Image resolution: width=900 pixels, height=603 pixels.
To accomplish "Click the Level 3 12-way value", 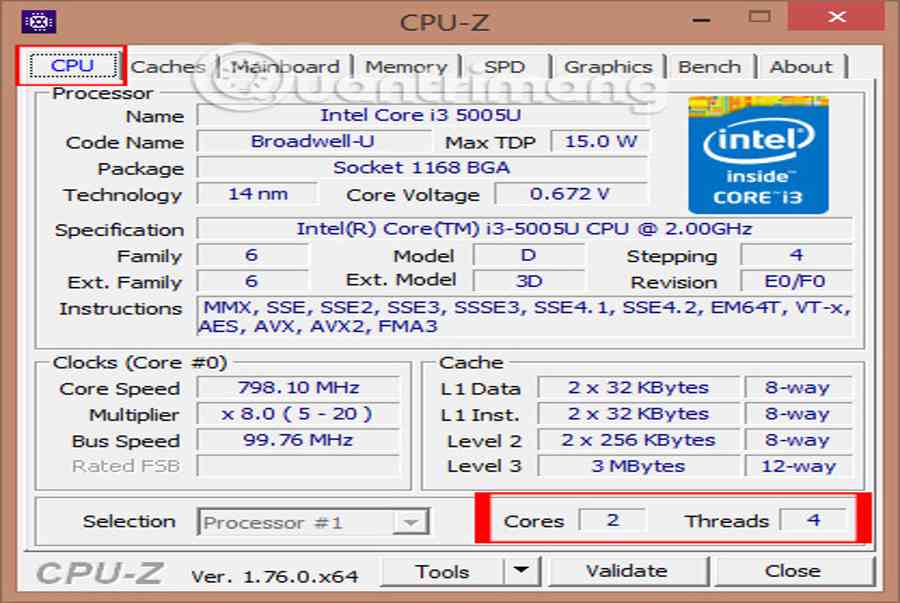I will coord(798,466).
